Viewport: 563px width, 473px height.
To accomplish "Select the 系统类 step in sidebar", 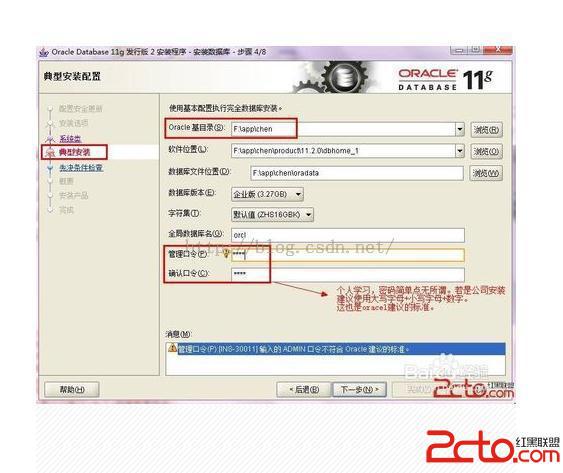I will [70, 139].
